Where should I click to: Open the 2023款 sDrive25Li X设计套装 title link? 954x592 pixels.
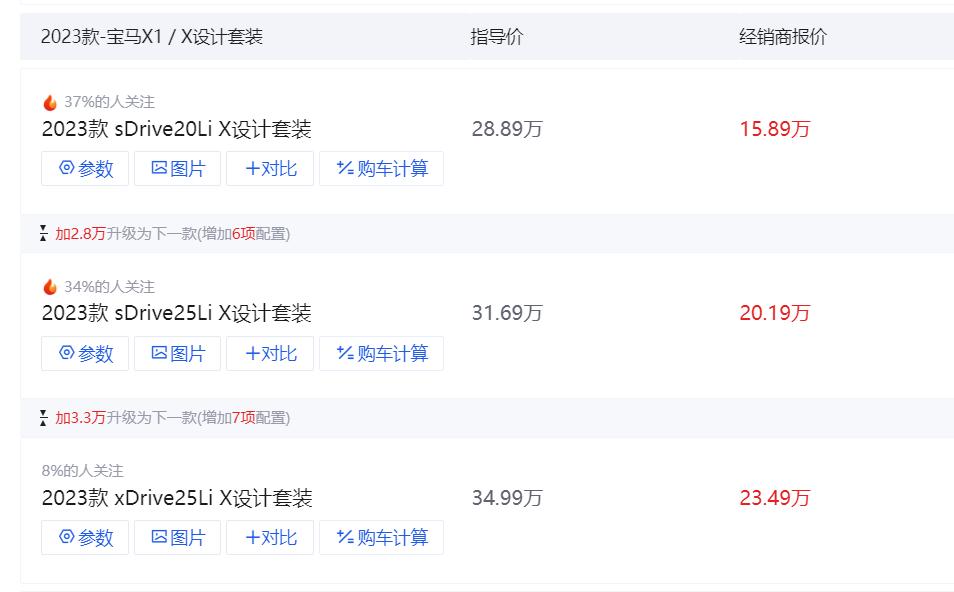click(x=177, y=313)
